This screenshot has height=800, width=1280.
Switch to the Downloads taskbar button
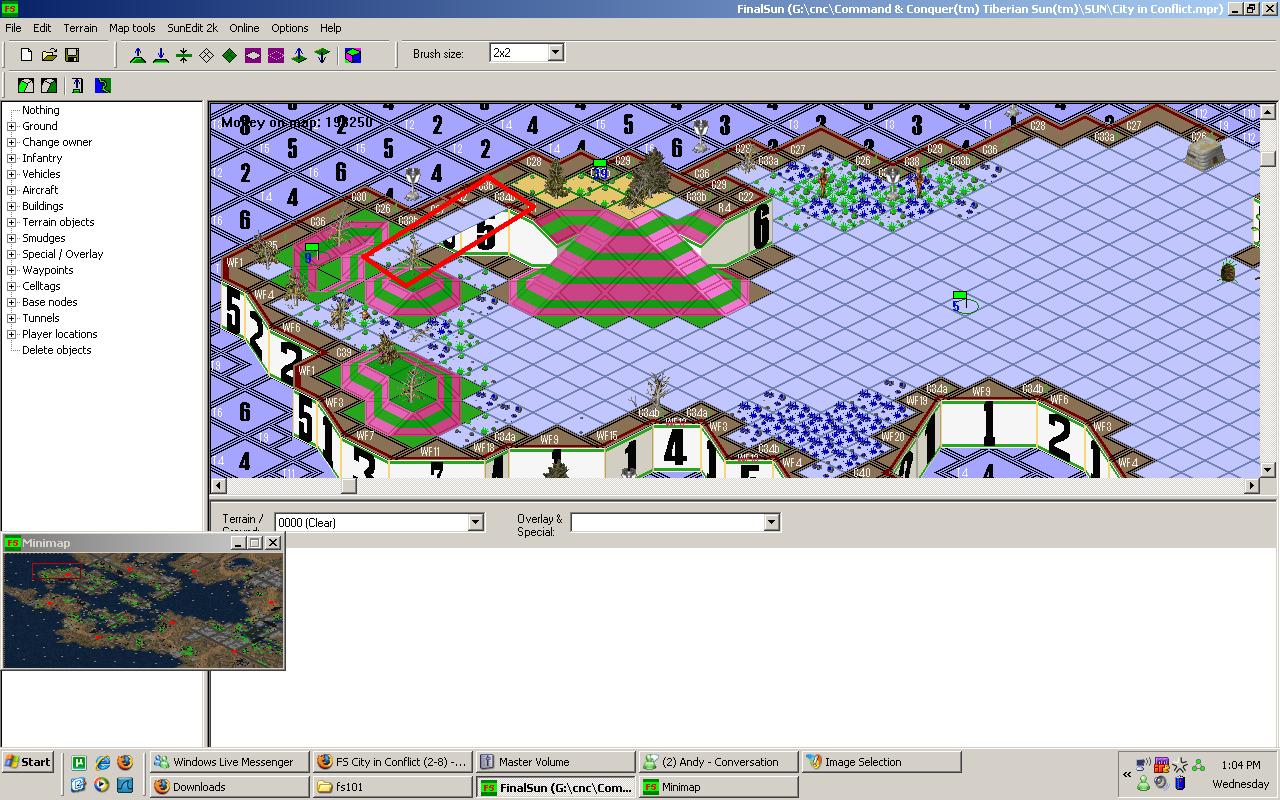[x=229, y=787]
